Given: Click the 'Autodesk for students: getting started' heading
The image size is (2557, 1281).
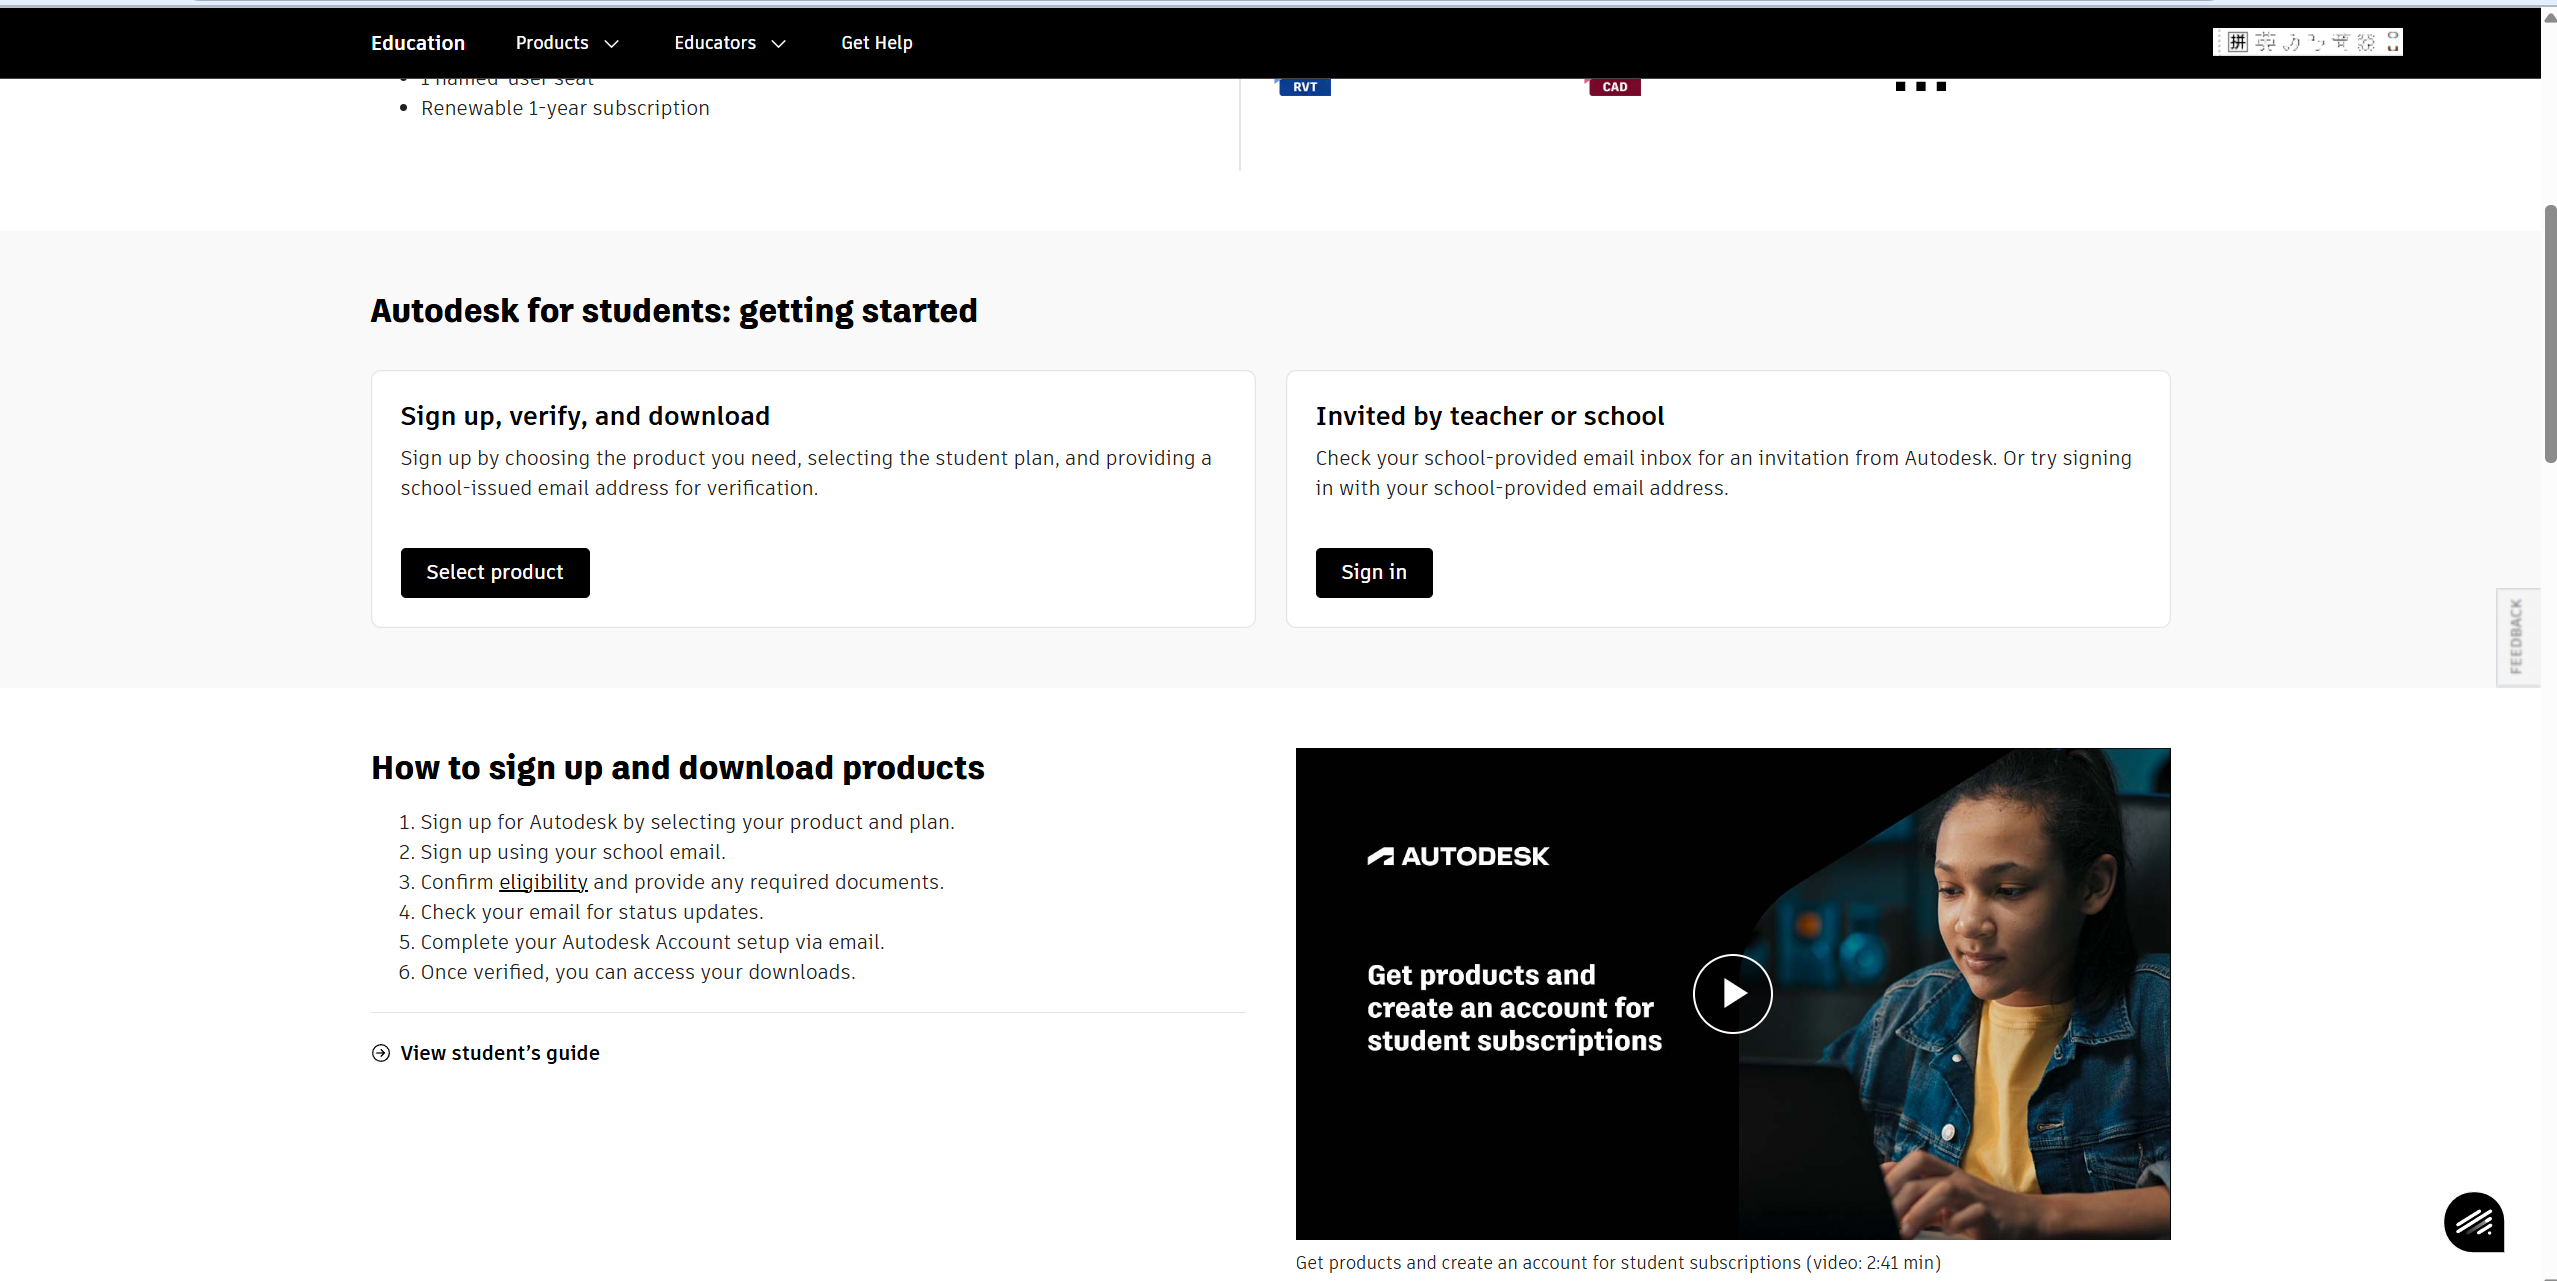Looking at the screenshot, I should (x=674, y=311).
